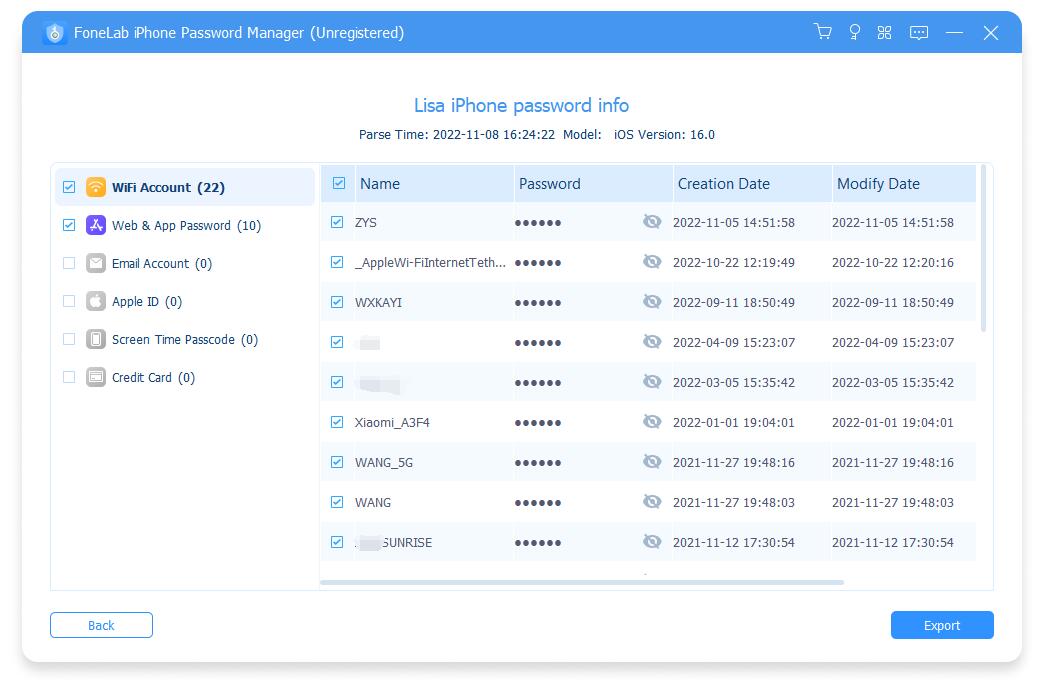
Task: Click the key register icon in title bar
Action: 854,32
